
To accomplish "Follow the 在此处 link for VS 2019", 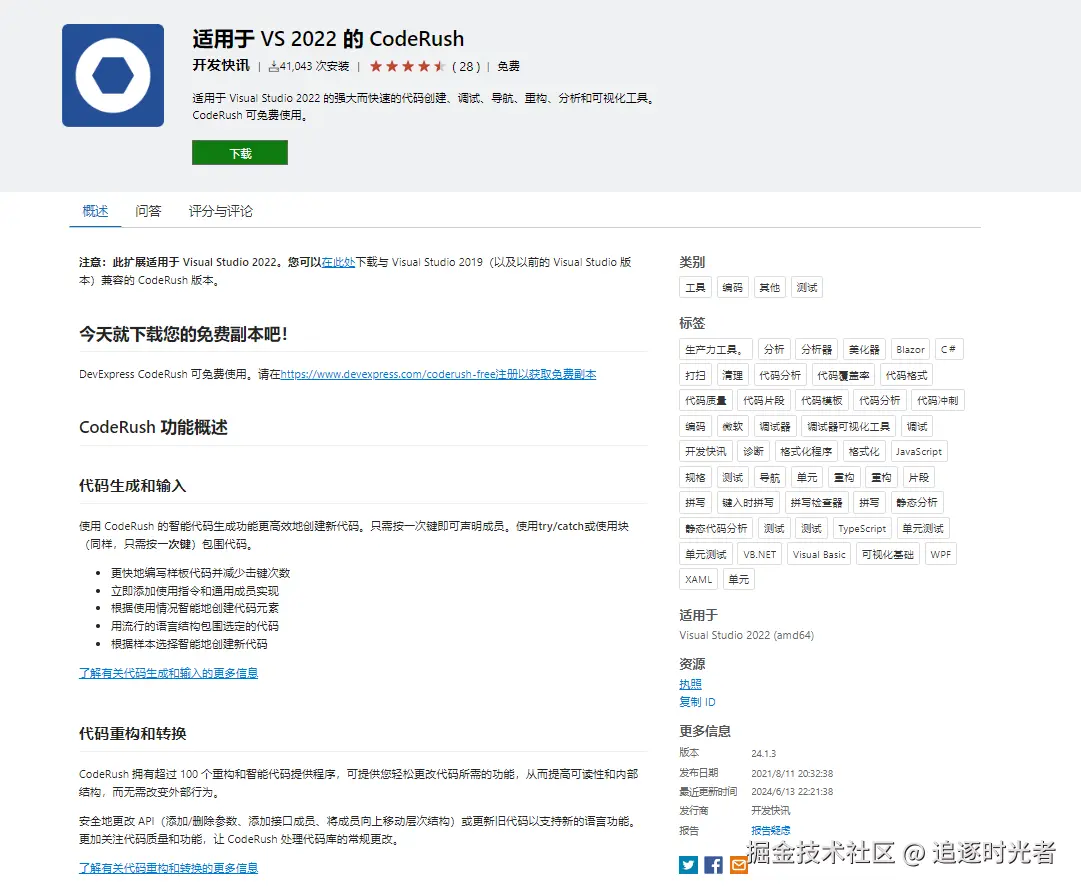I will pos(338,262).
